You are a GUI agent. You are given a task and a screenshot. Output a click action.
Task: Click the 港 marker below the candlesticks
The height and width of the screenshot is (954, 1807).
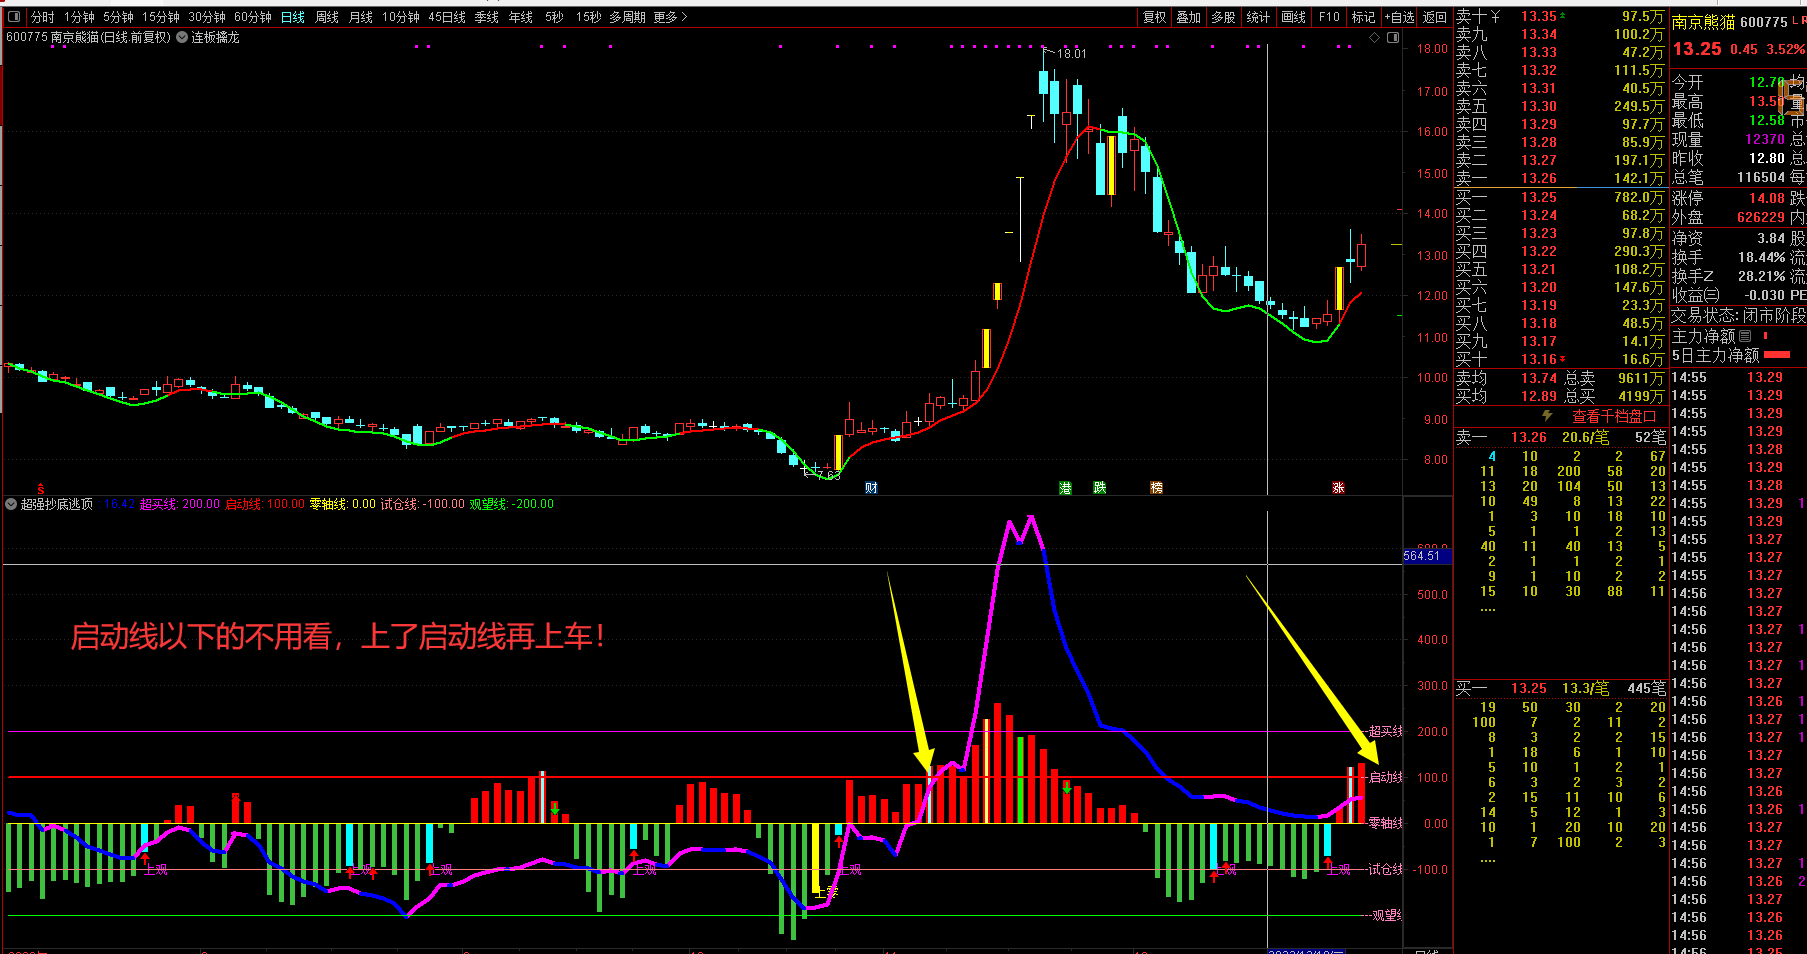coord(1065,488)
